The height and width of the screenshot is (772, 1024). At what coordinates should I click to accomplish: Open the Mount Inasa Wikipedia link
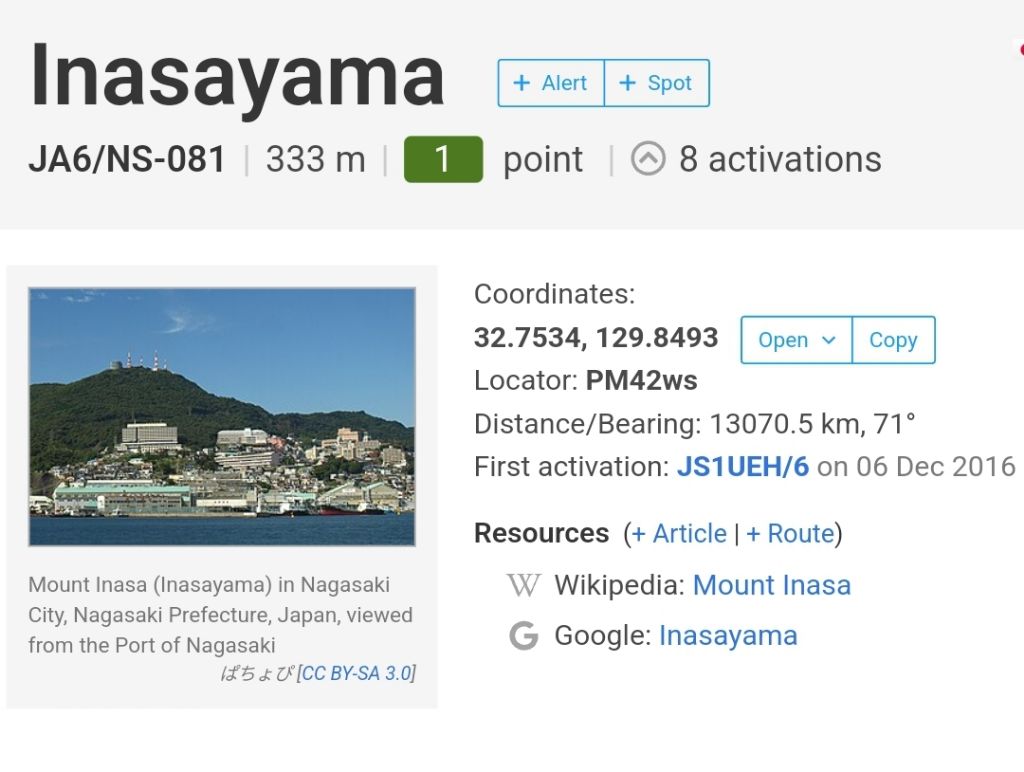[771, 585]
